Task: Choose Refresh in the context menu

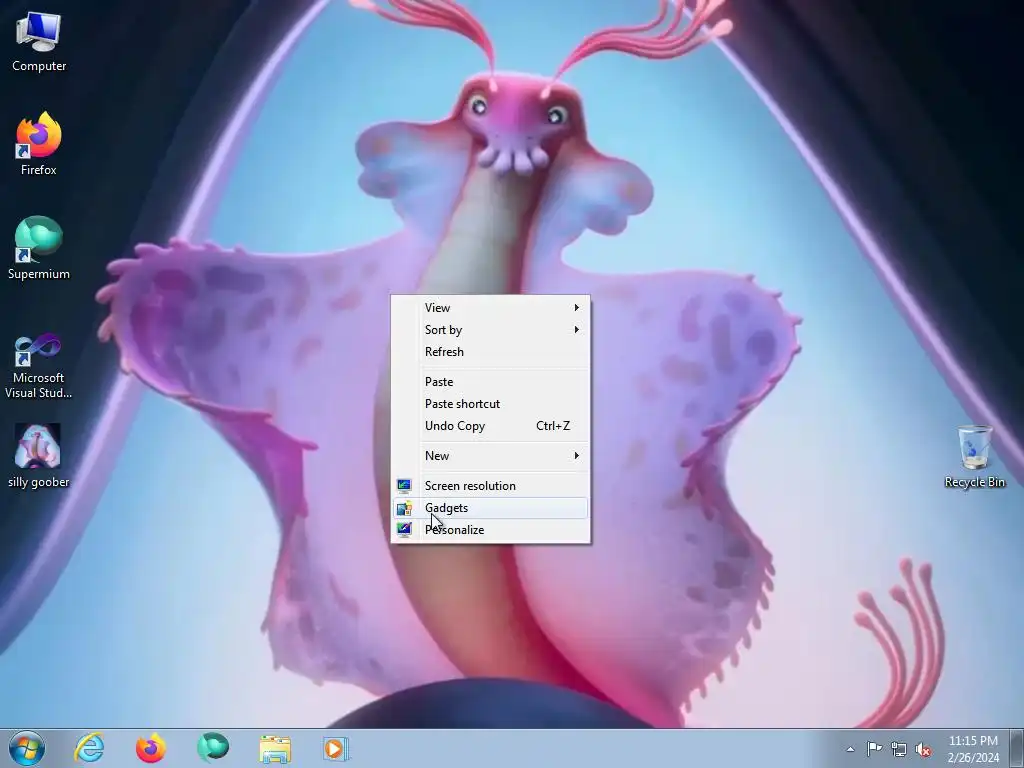Action: [x=490, y=352]
